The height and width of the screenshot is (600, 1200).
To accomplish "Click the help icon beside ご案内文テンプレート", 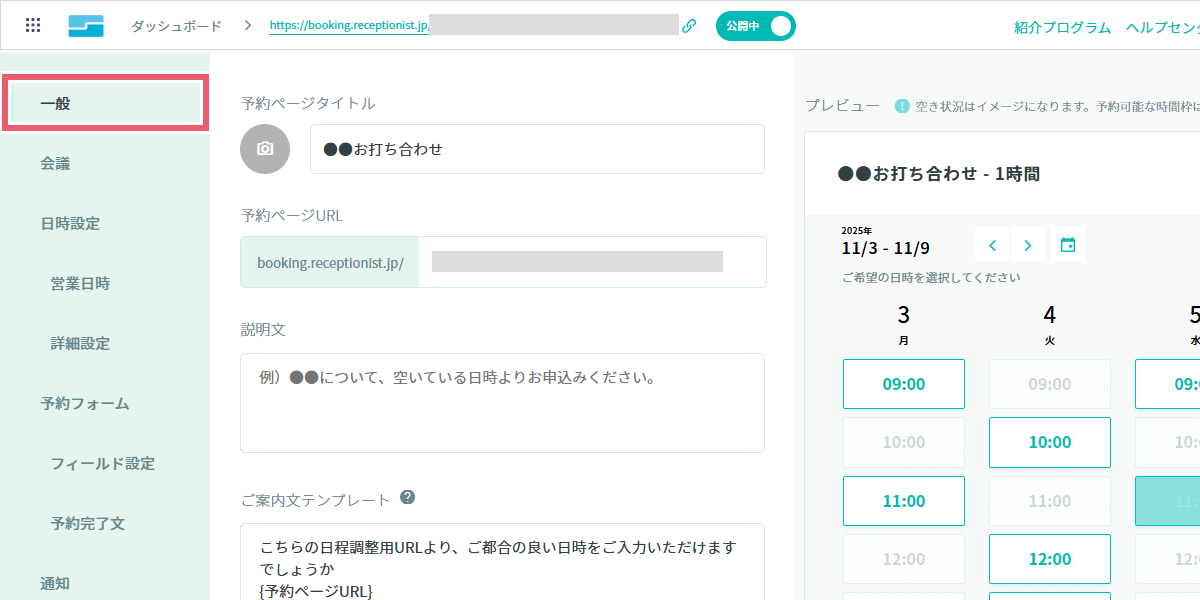I will point(408,495).
